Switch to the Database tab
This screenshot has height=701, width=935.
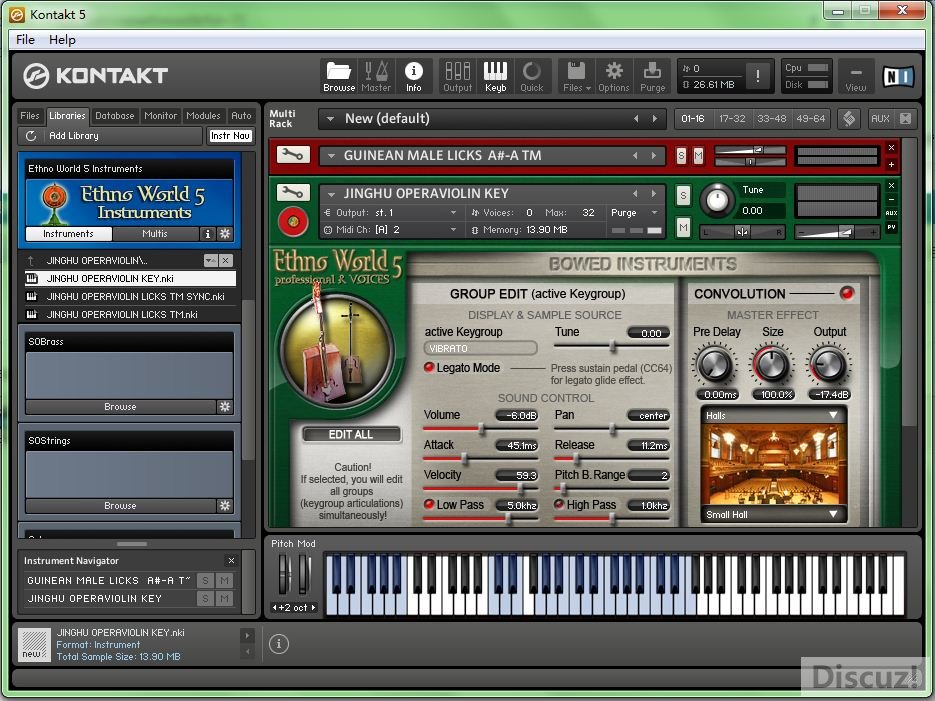coord(114,116)
